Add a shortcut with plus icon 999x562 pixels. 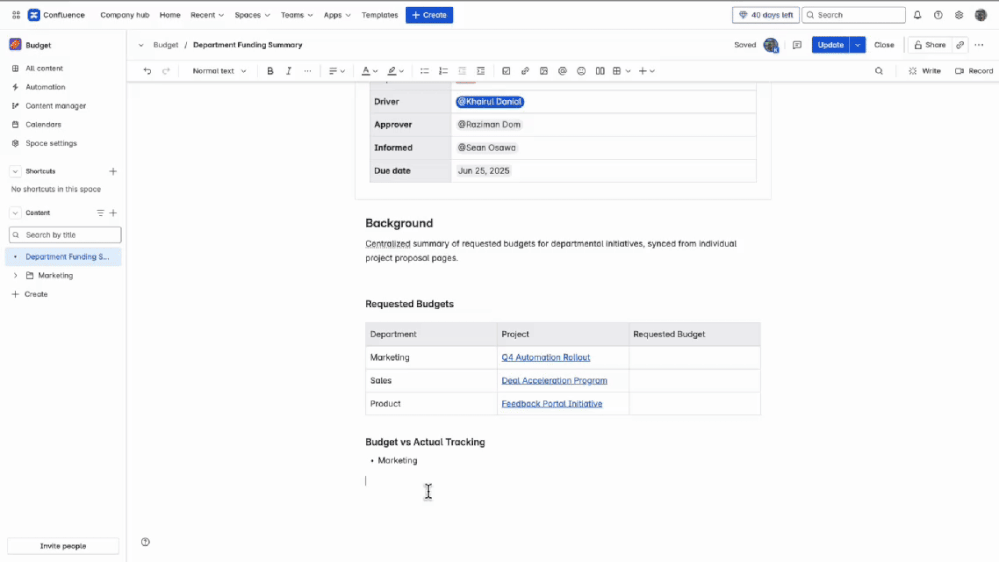(113, 171)
